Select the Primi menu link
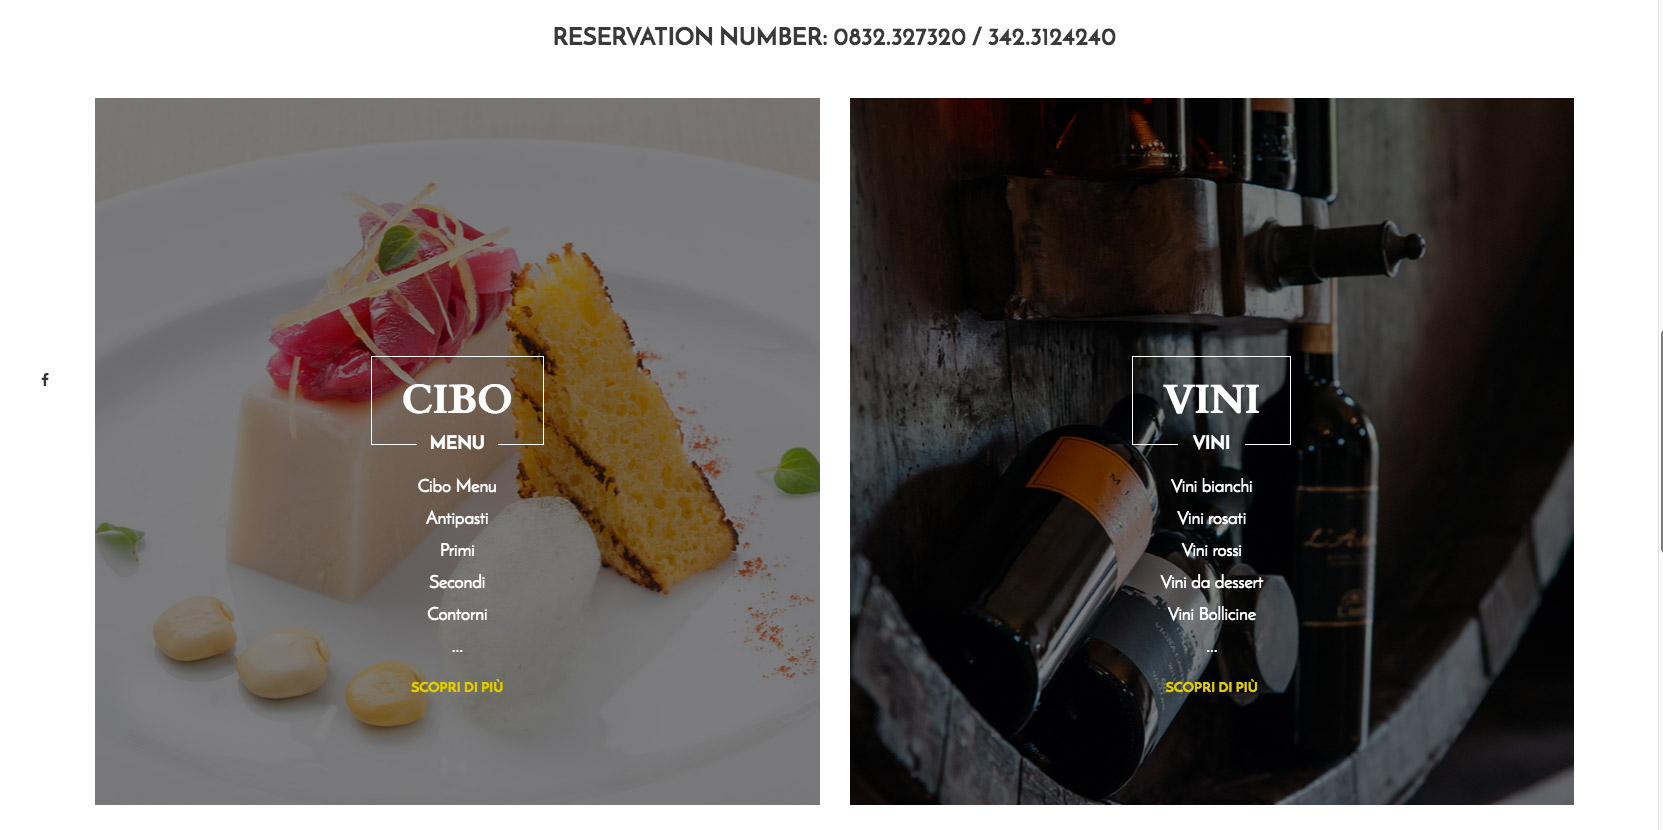 pos(457,550)
